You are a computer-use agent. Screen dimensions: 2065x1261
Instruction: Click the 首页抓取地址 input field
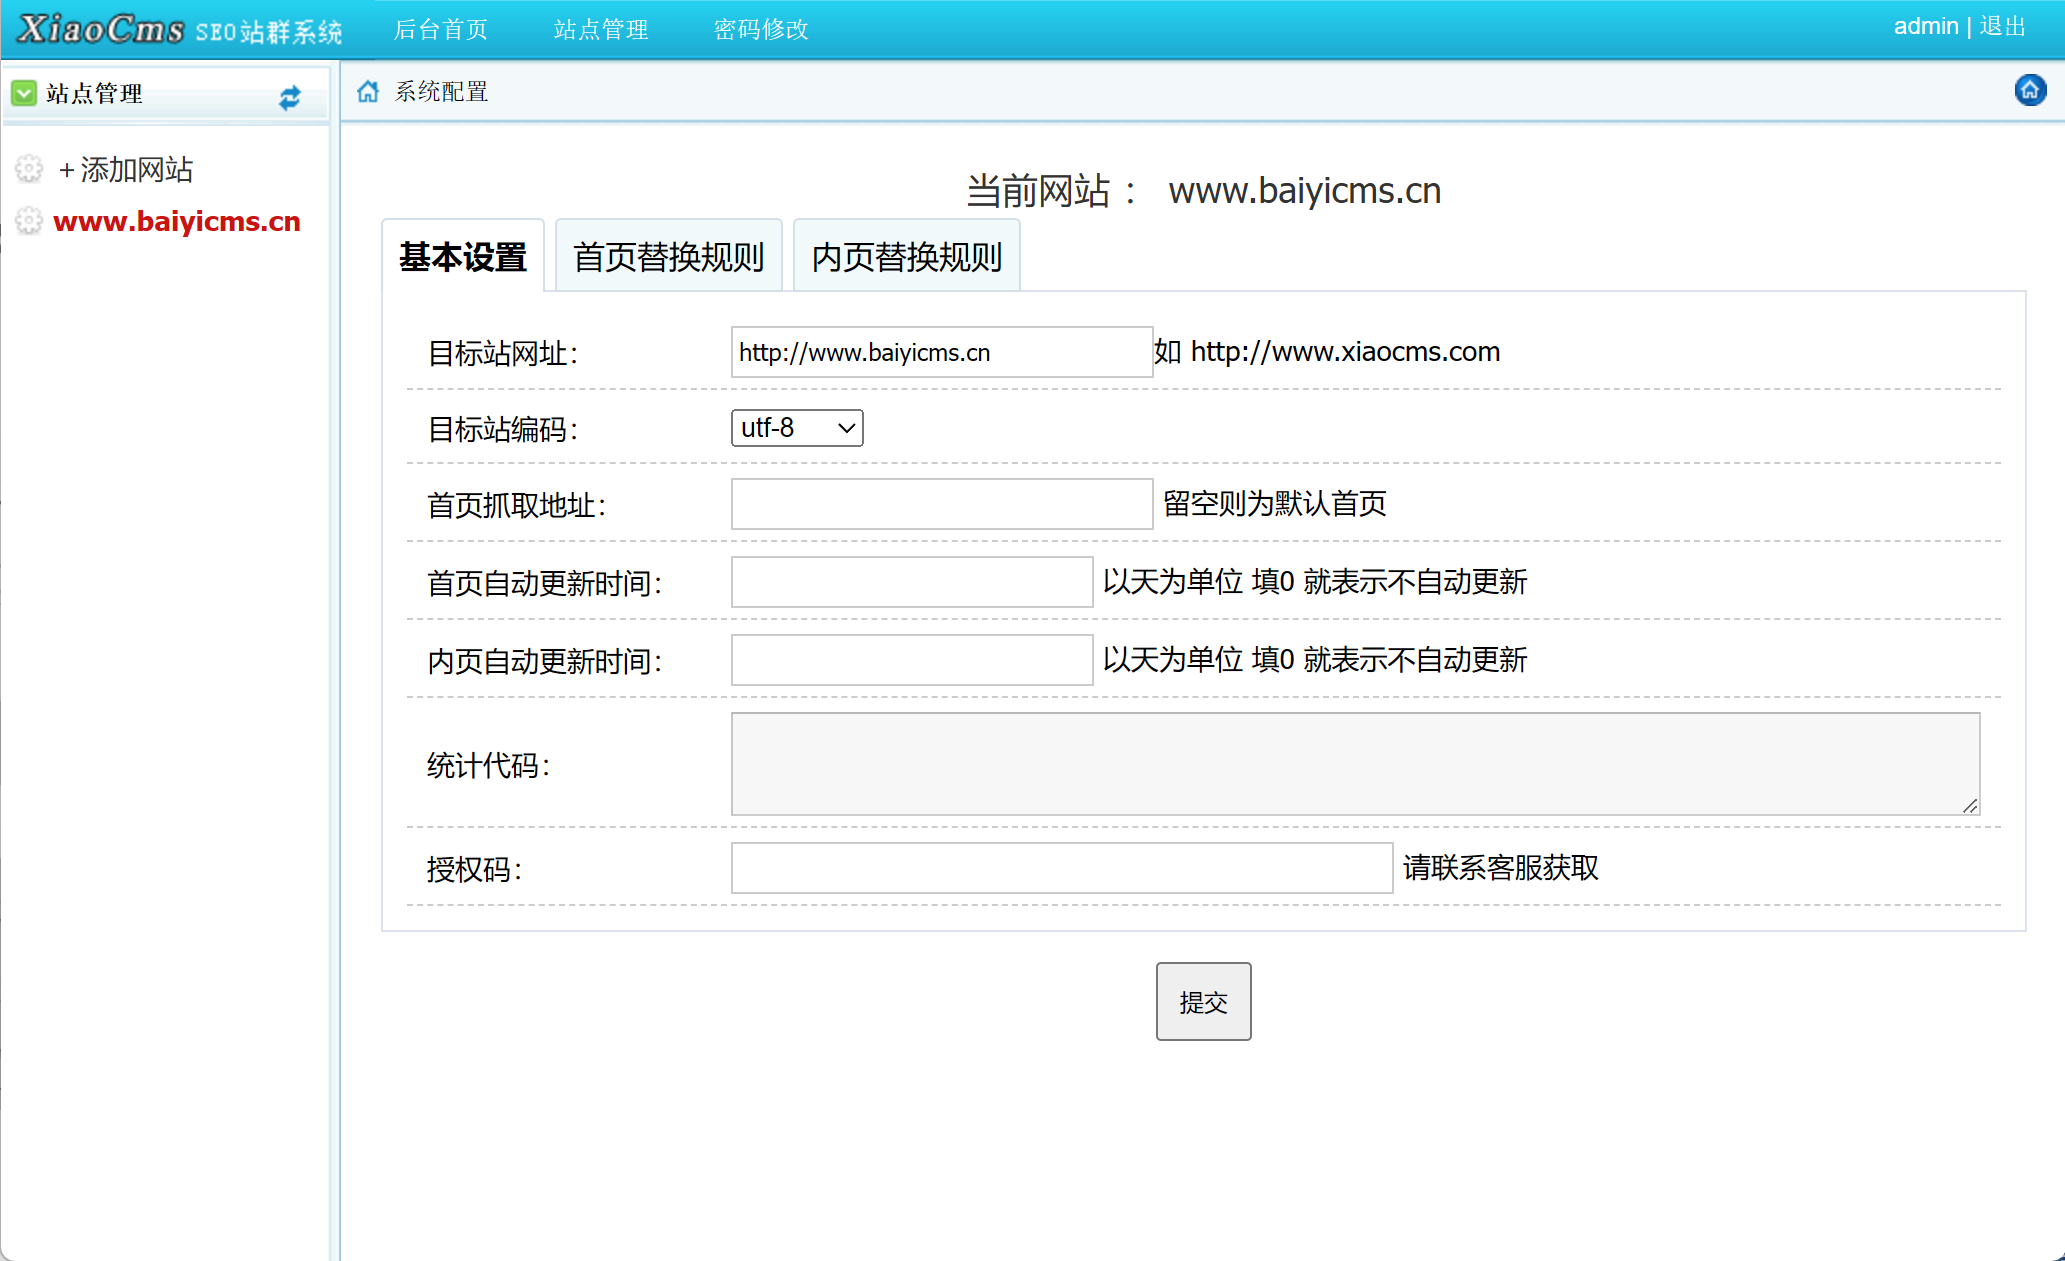click(942, 504)
